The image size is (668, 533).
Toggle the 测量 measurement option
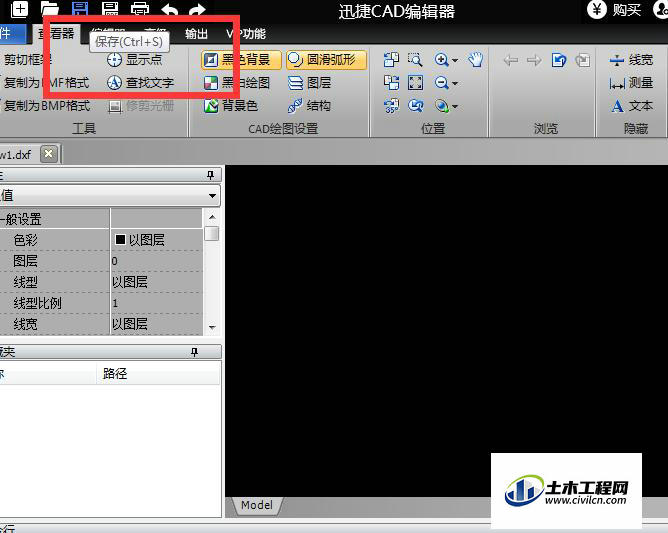(x=631, y=83)
